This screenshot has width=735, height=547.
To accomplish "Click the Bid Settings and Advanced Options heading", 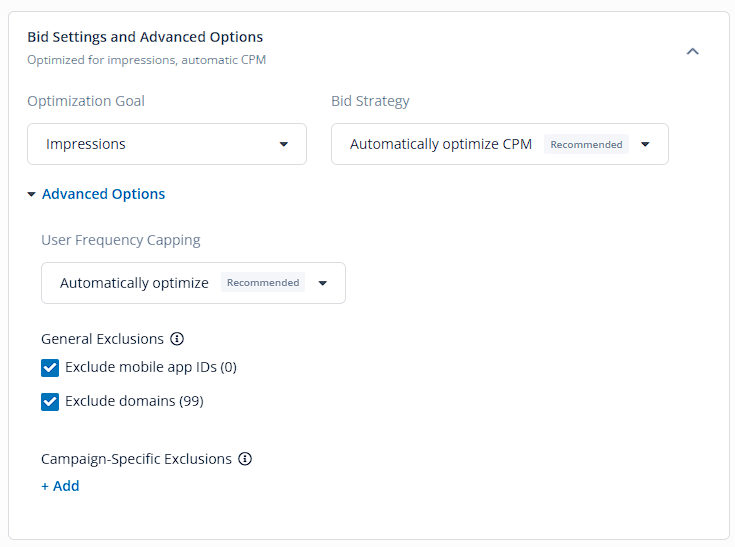I will pos(145,37).
